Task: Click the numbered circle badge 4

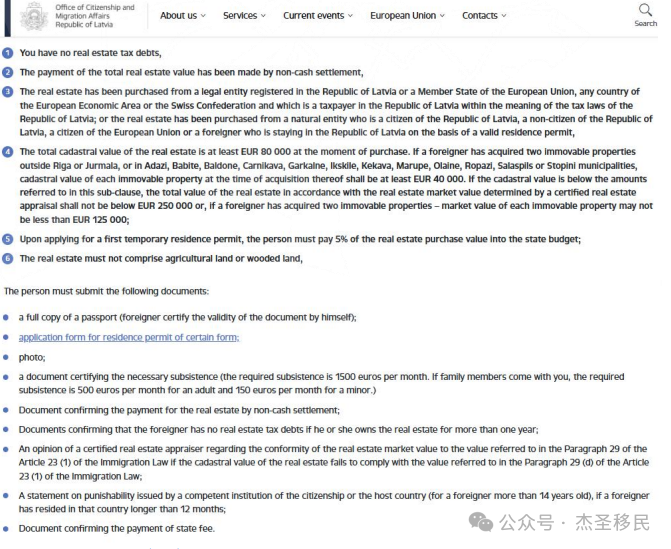Action: pos(8,152)
